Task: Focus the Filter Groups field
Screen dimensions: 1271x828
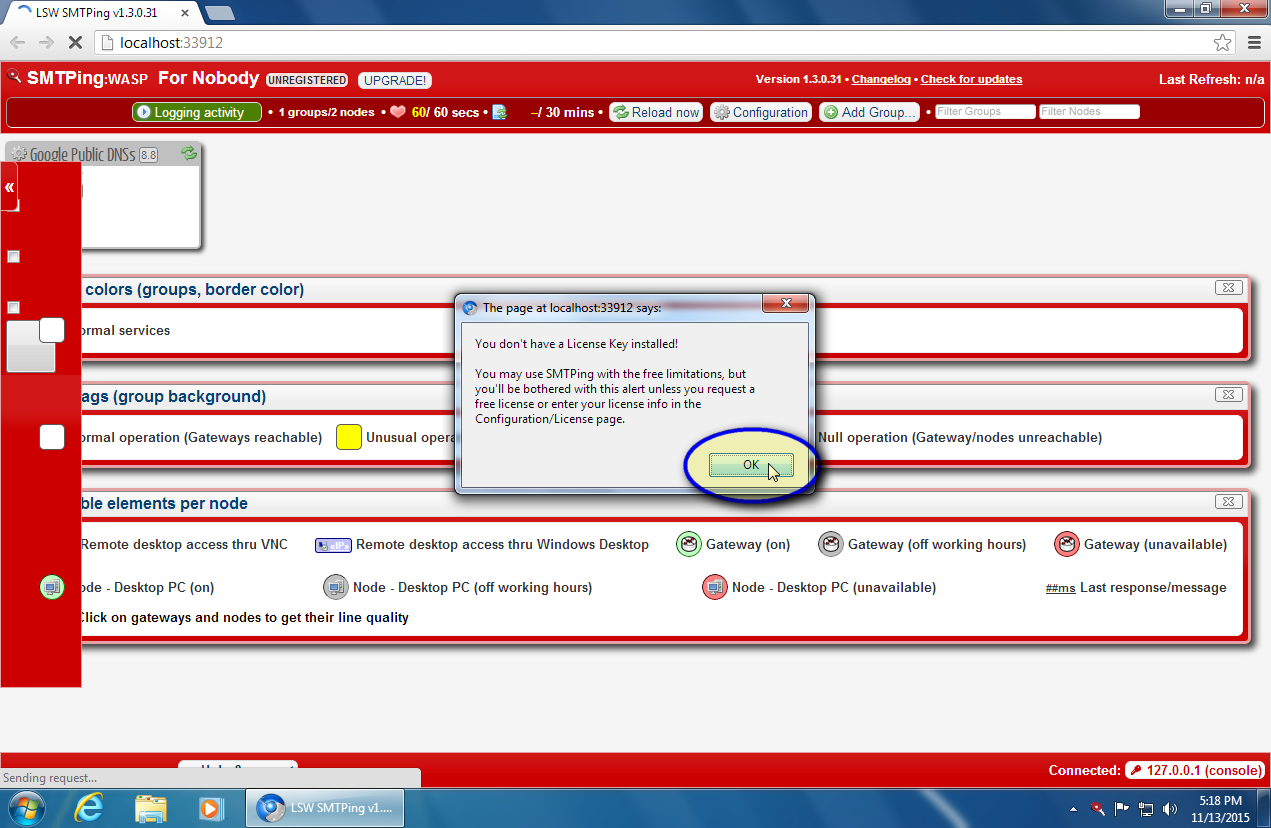Action: [x=985, y=112]
